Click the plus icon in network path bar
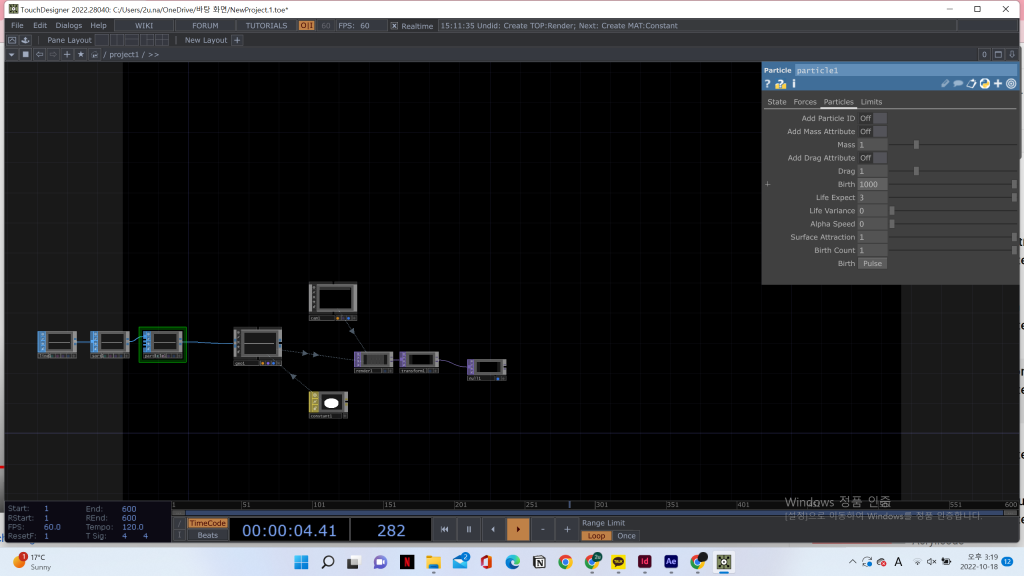Screen dimensions: 1024x576 coord(67,54)
